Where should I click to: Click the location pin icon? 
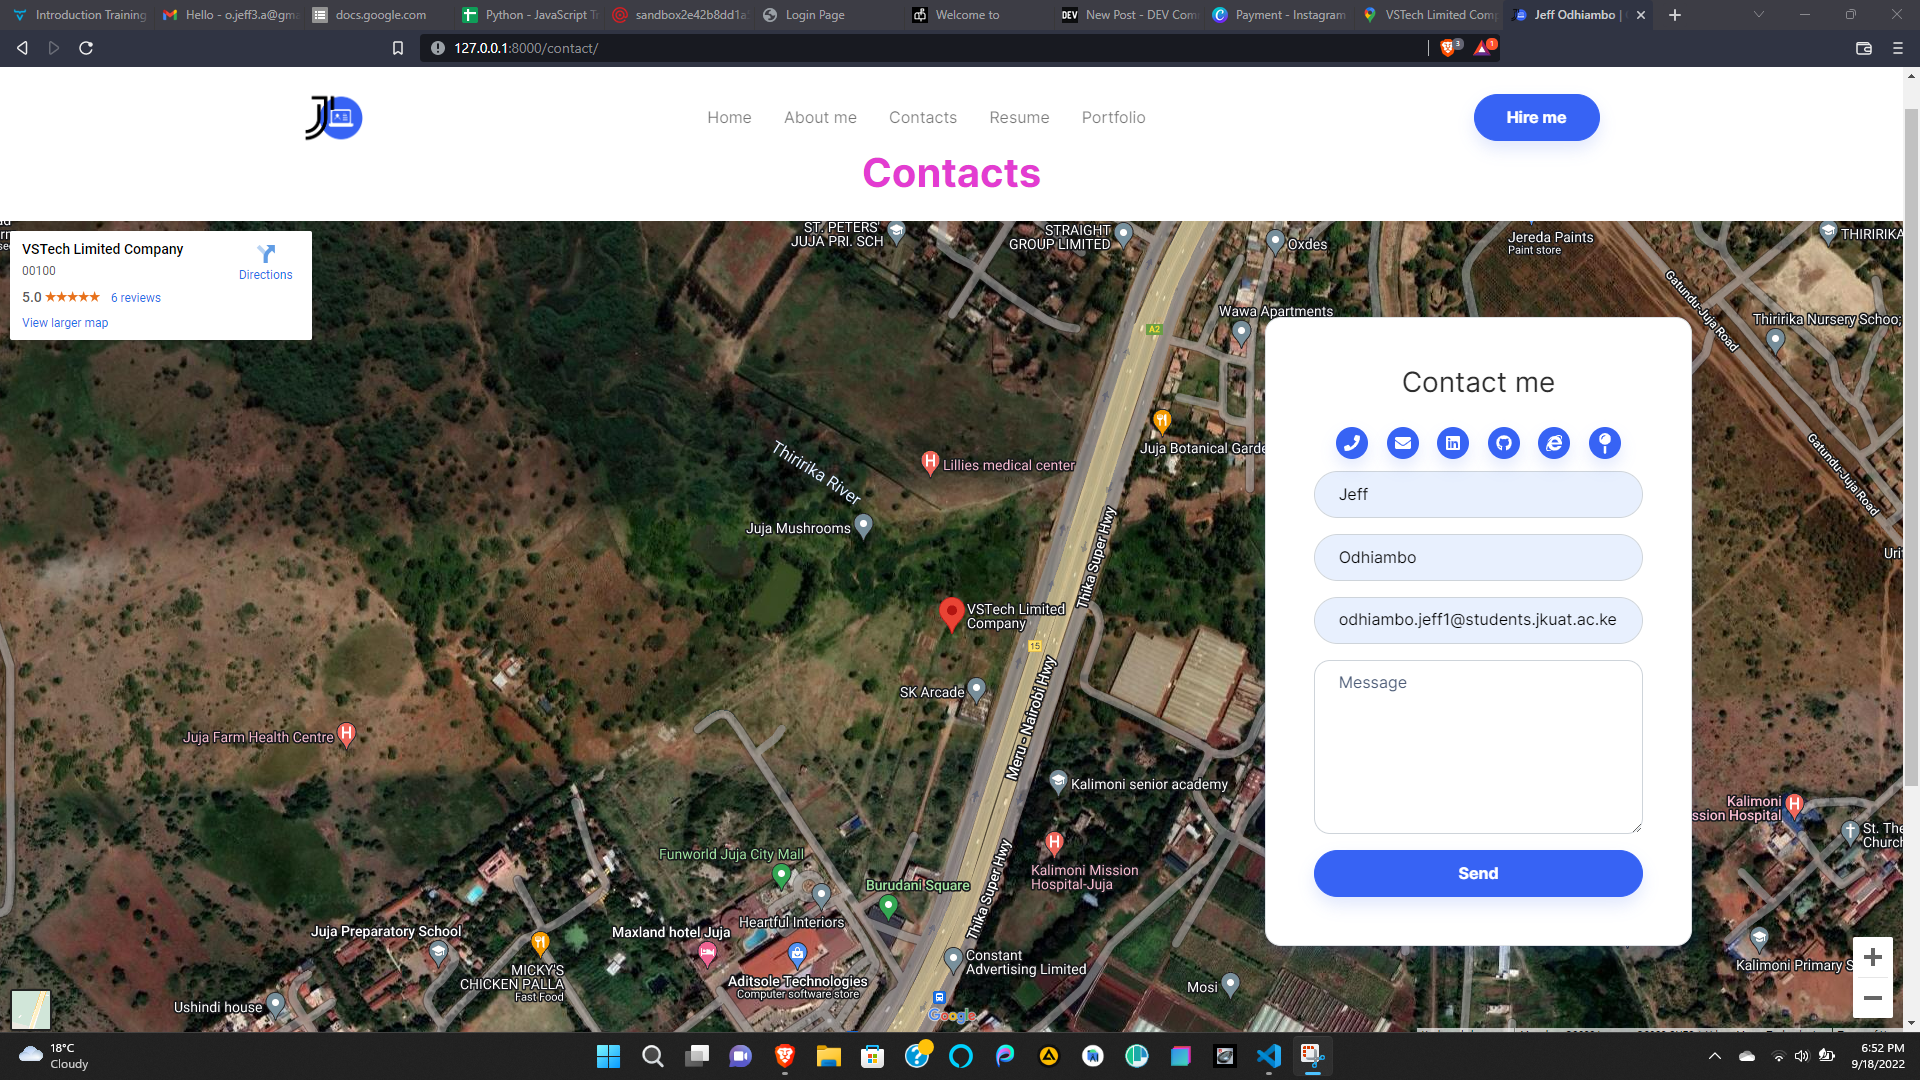click(x=1604, y=443)
